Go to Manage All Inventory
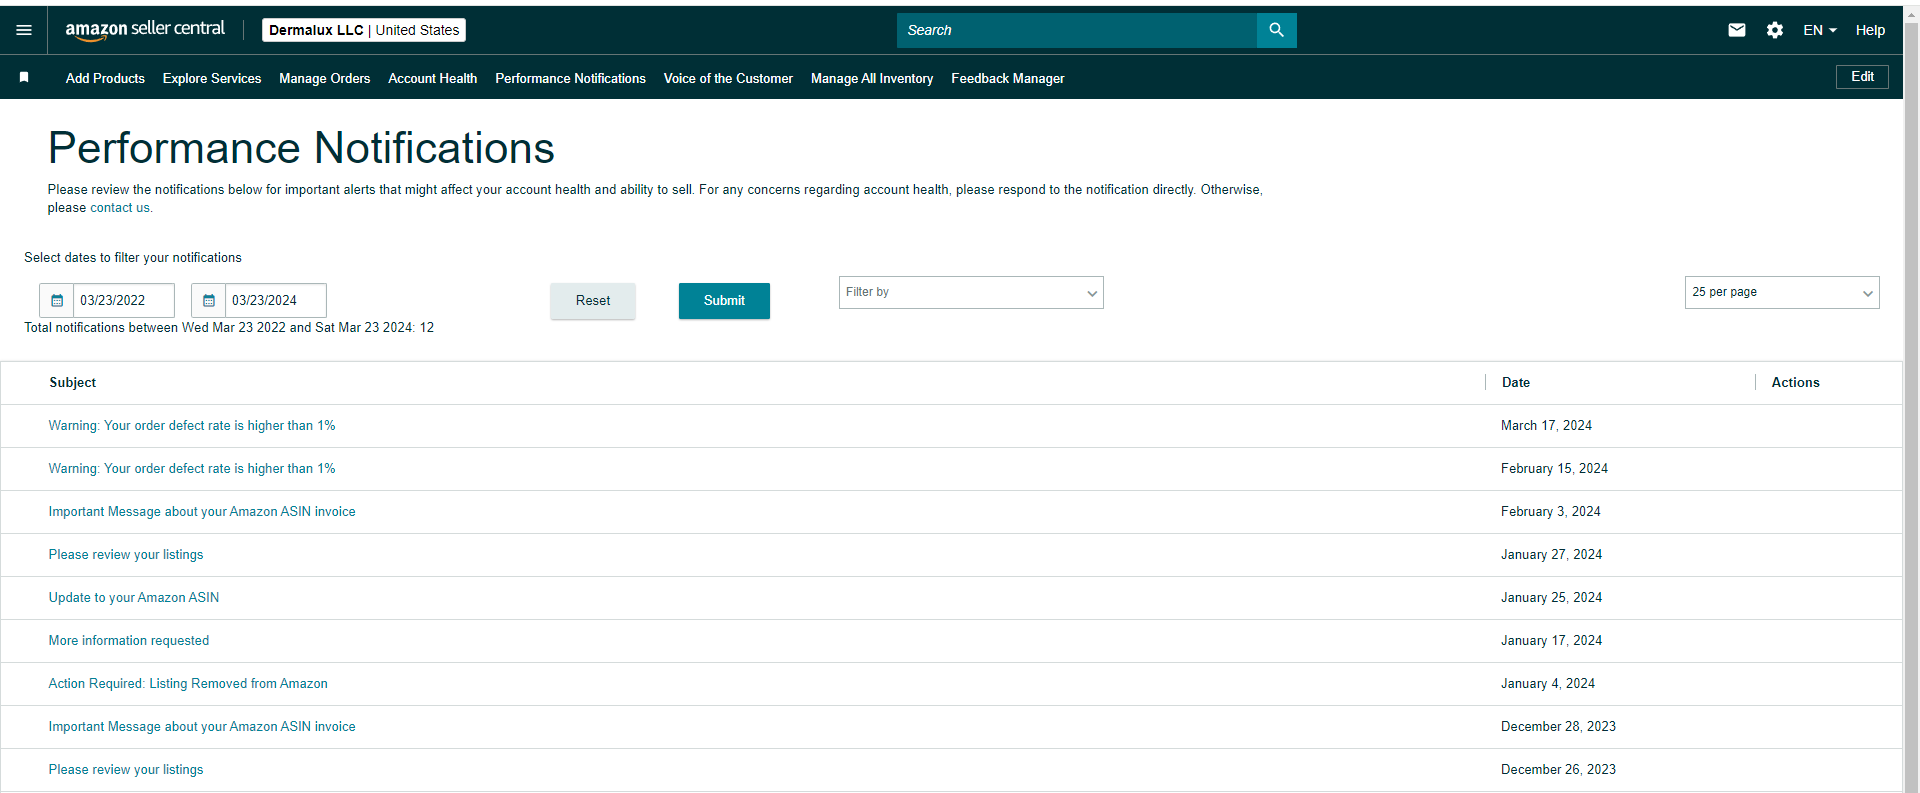 pyautogui.click(x=872, y=78)
